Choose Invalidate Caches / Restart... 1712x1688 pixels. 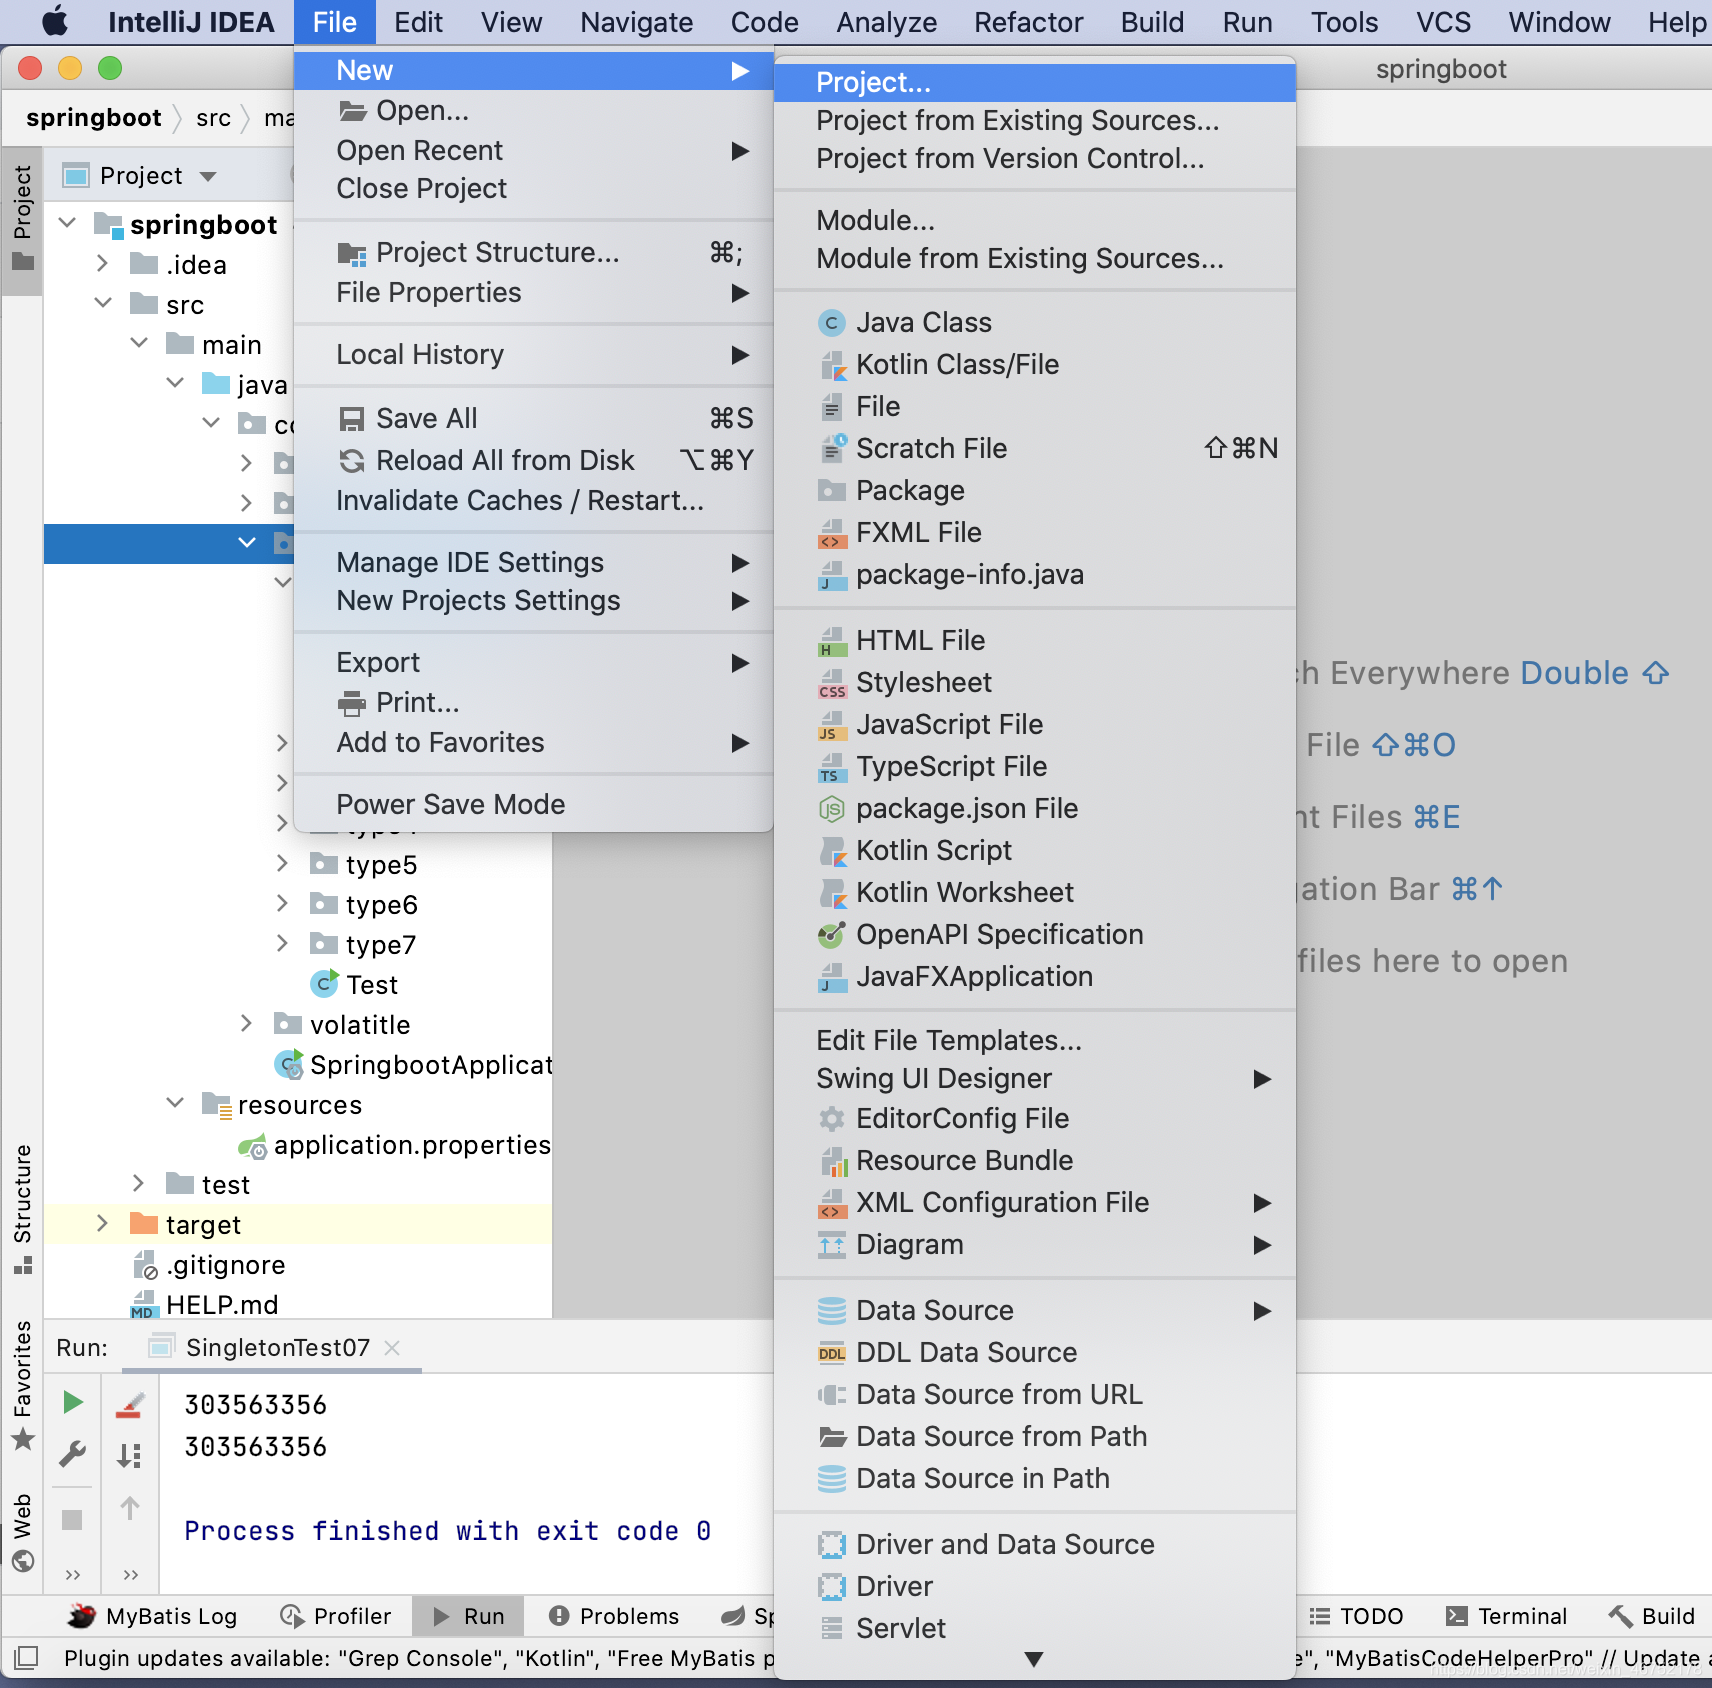click(x=534, y=500)
